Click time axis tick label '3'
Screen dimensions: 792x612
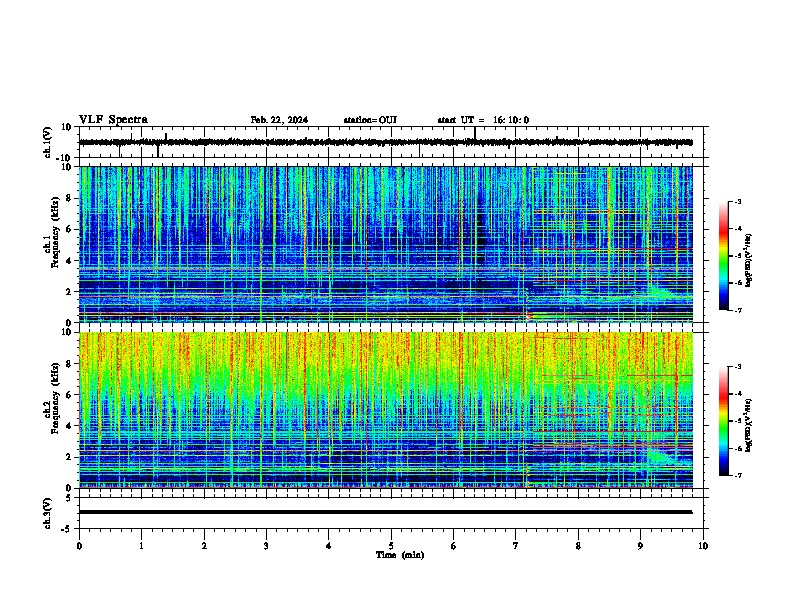point(266,546)
